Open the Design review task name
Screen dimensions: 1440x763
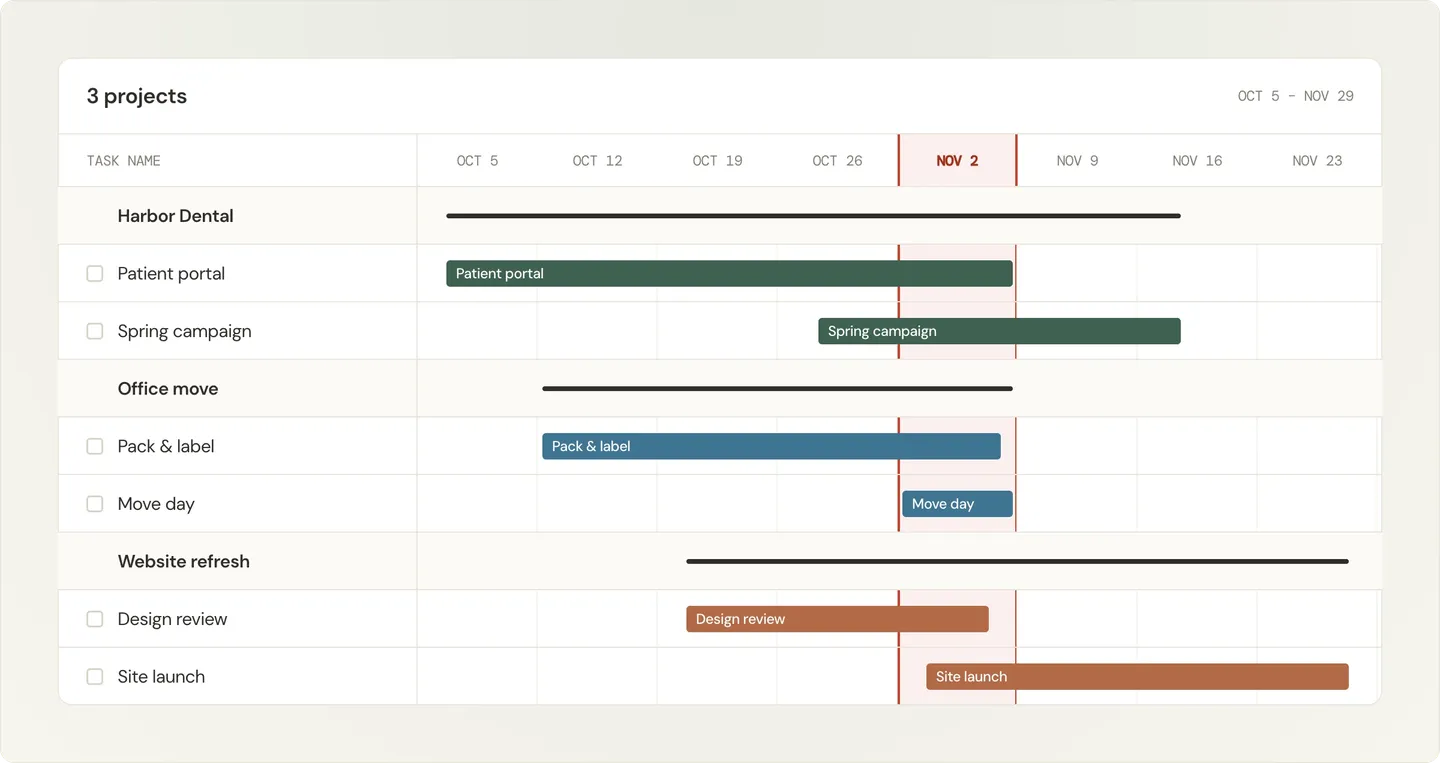pyautogui.click(x=172, y=619)
